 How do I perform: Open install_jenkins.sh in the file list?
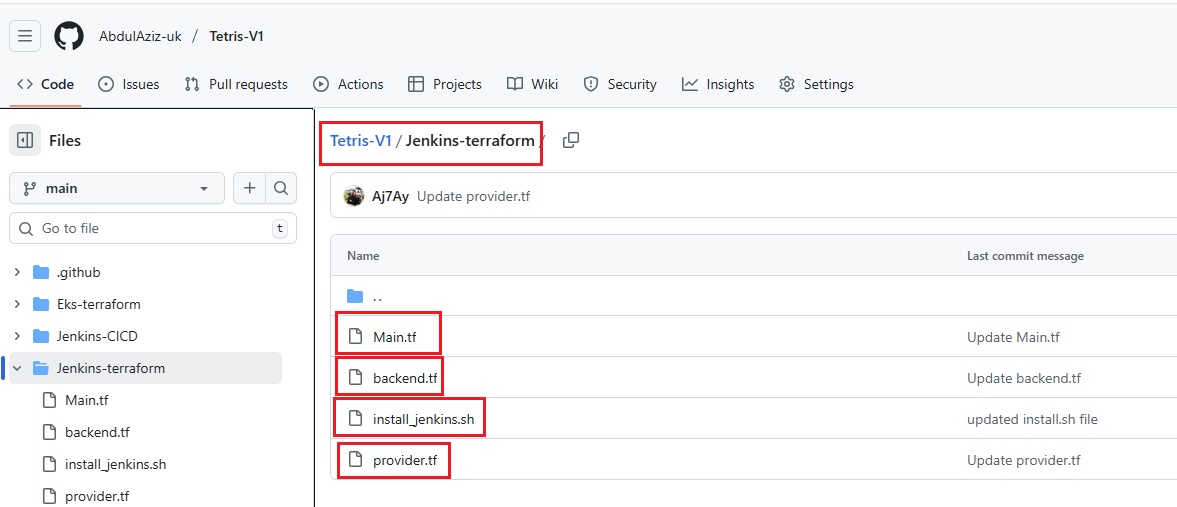point(423,419)
